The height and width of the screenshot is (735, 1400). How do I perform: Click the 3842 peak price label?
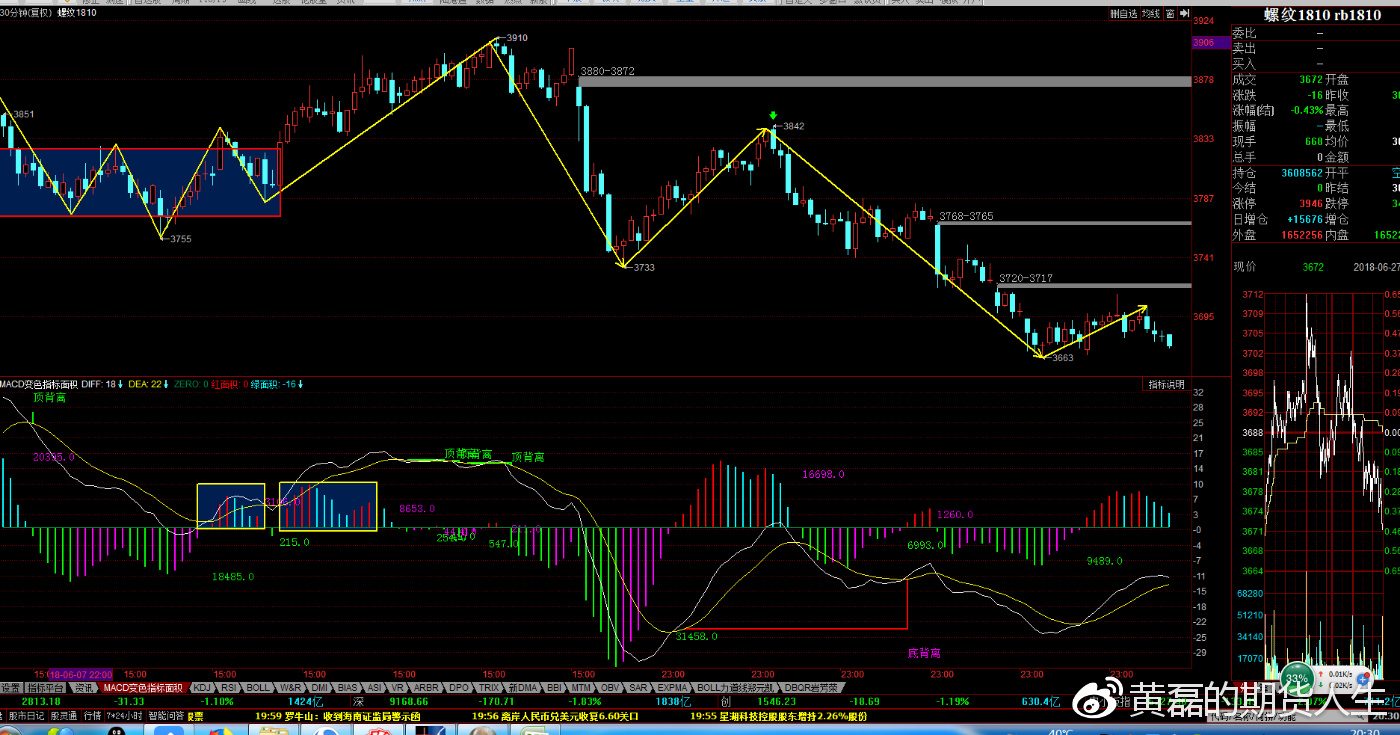coord(793,126)
